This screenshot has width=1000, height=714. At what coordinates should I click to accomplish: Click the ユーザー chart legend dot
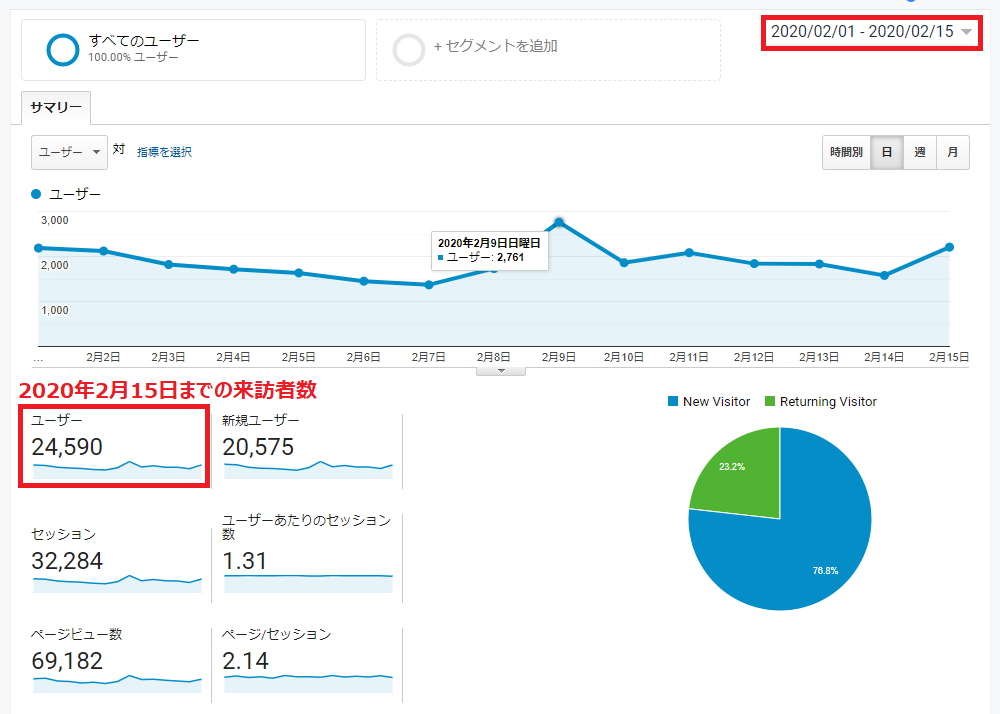(36, 194)
